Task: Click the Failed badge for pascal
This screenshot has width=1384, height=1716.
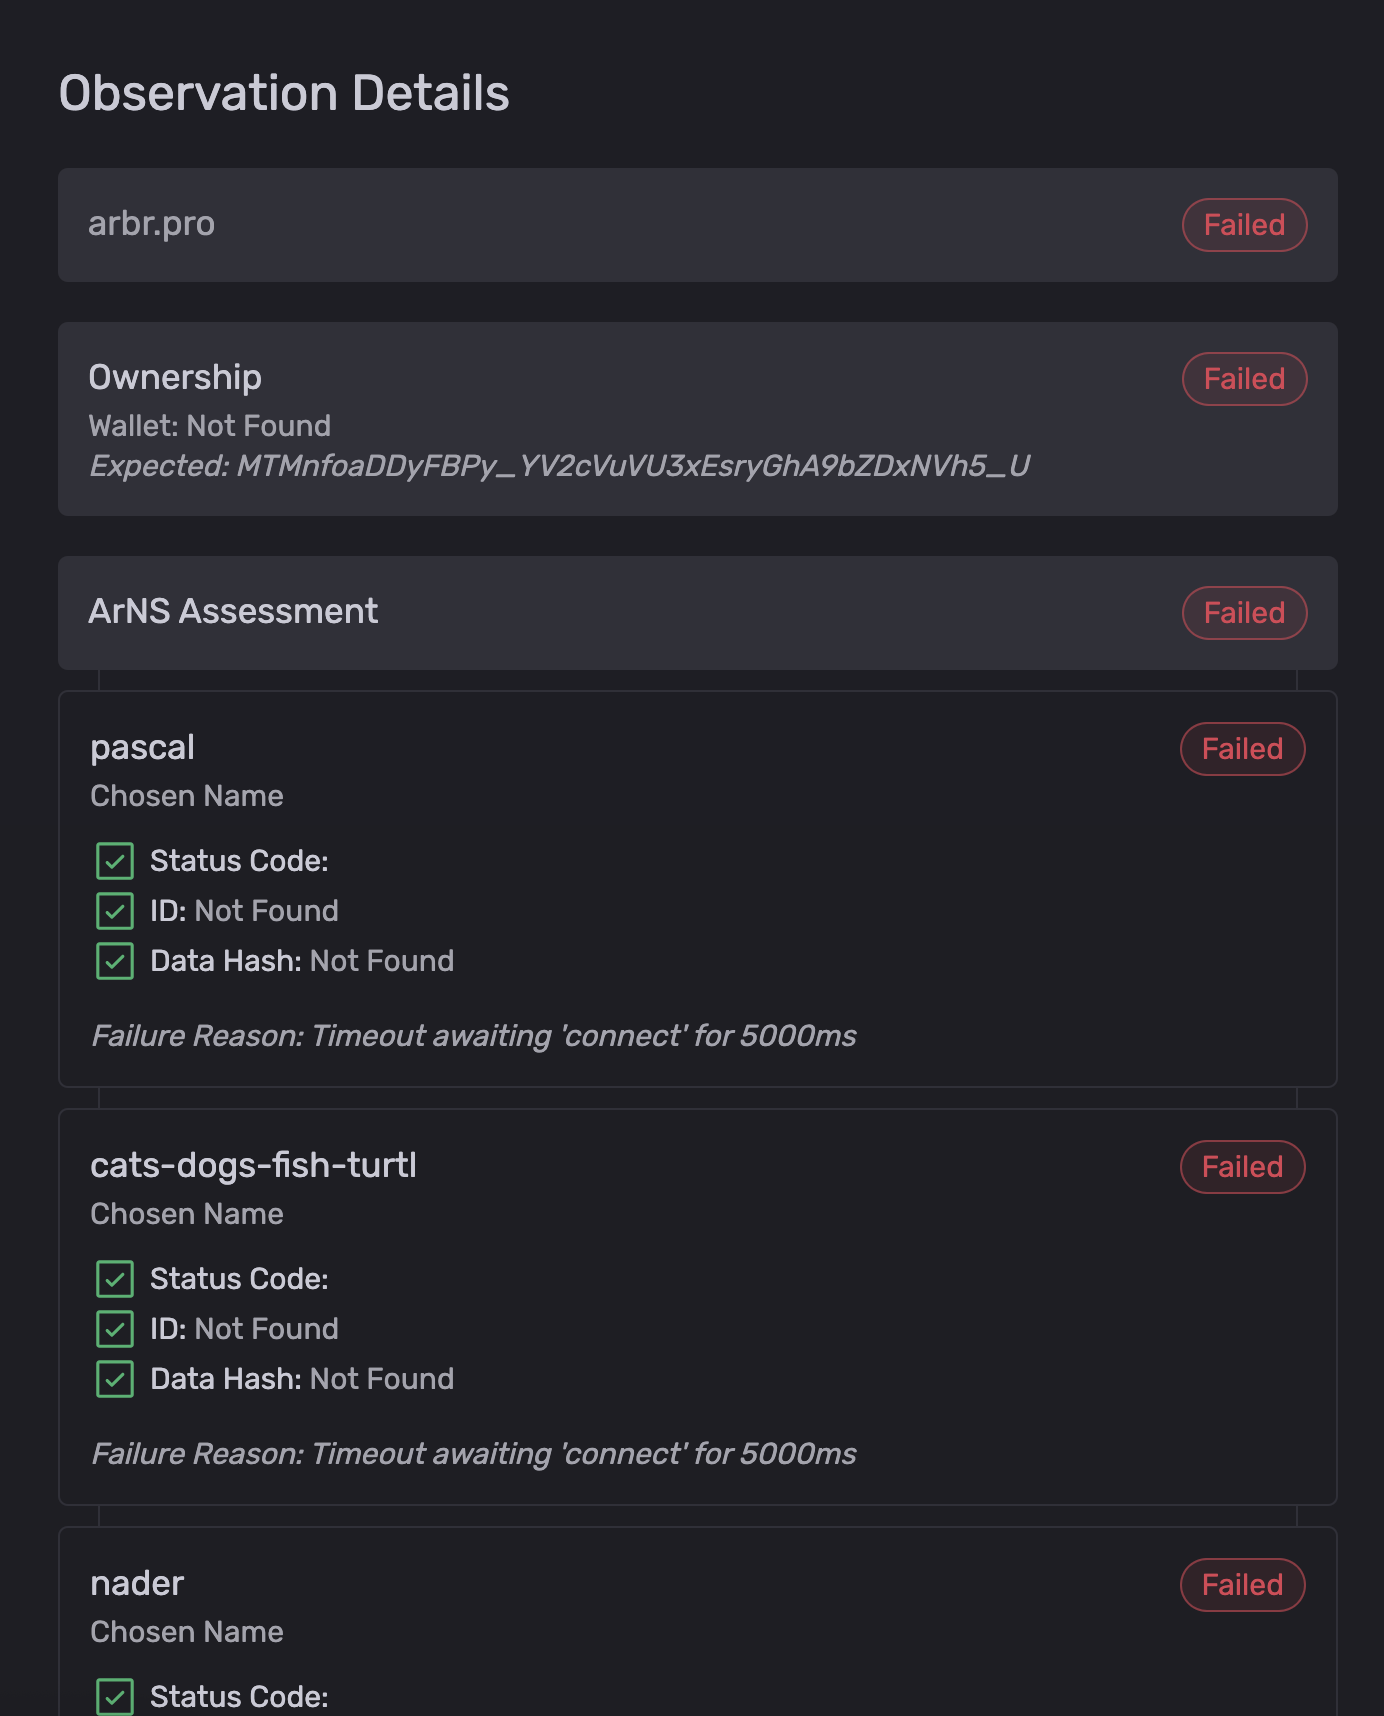Action: point(1242,749)
